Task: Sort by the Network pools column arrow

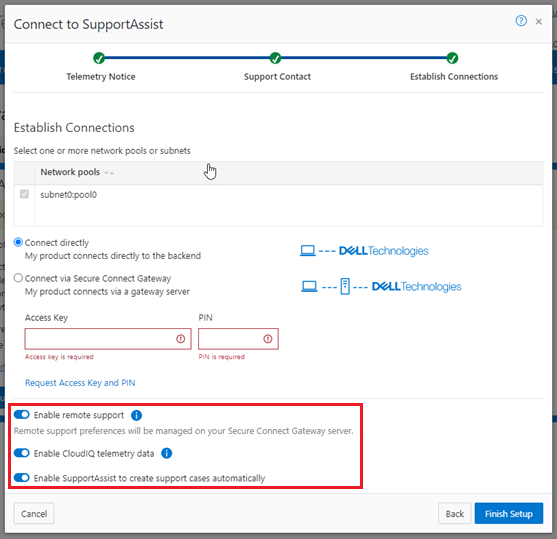Action: tap(109, 173)
